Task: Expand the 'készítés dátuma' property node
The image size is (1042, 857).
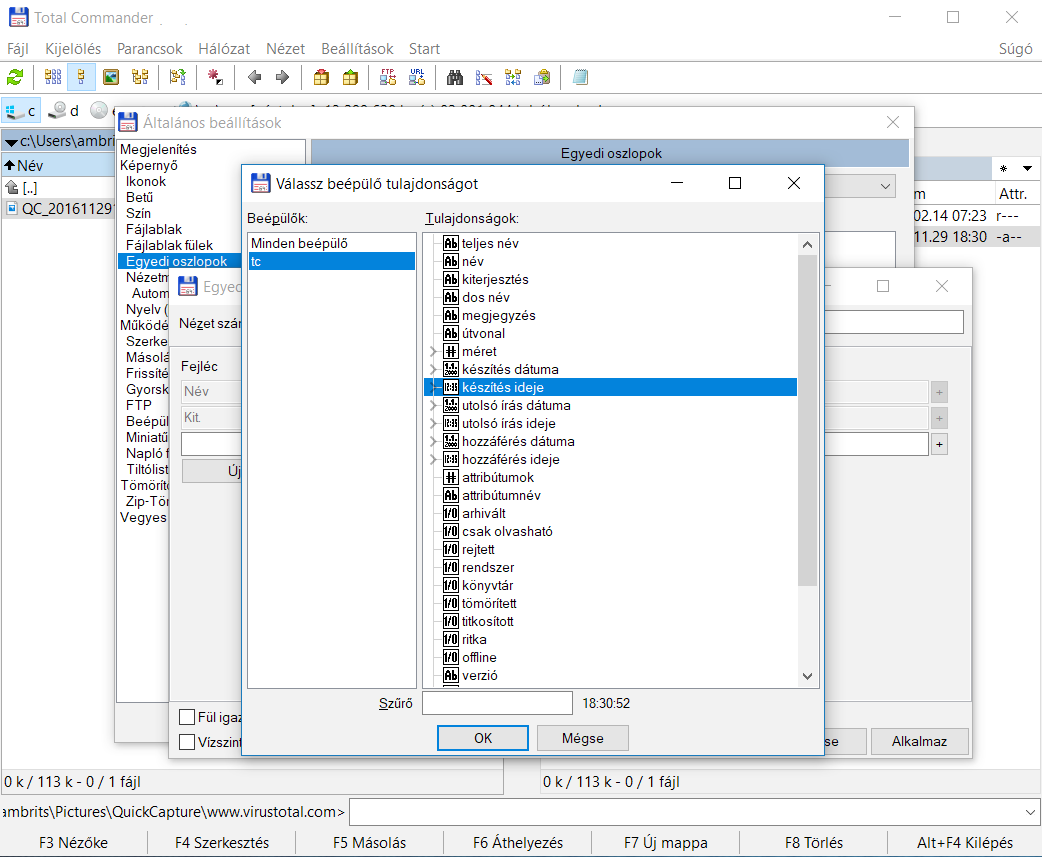Action: tap(433, 370)
